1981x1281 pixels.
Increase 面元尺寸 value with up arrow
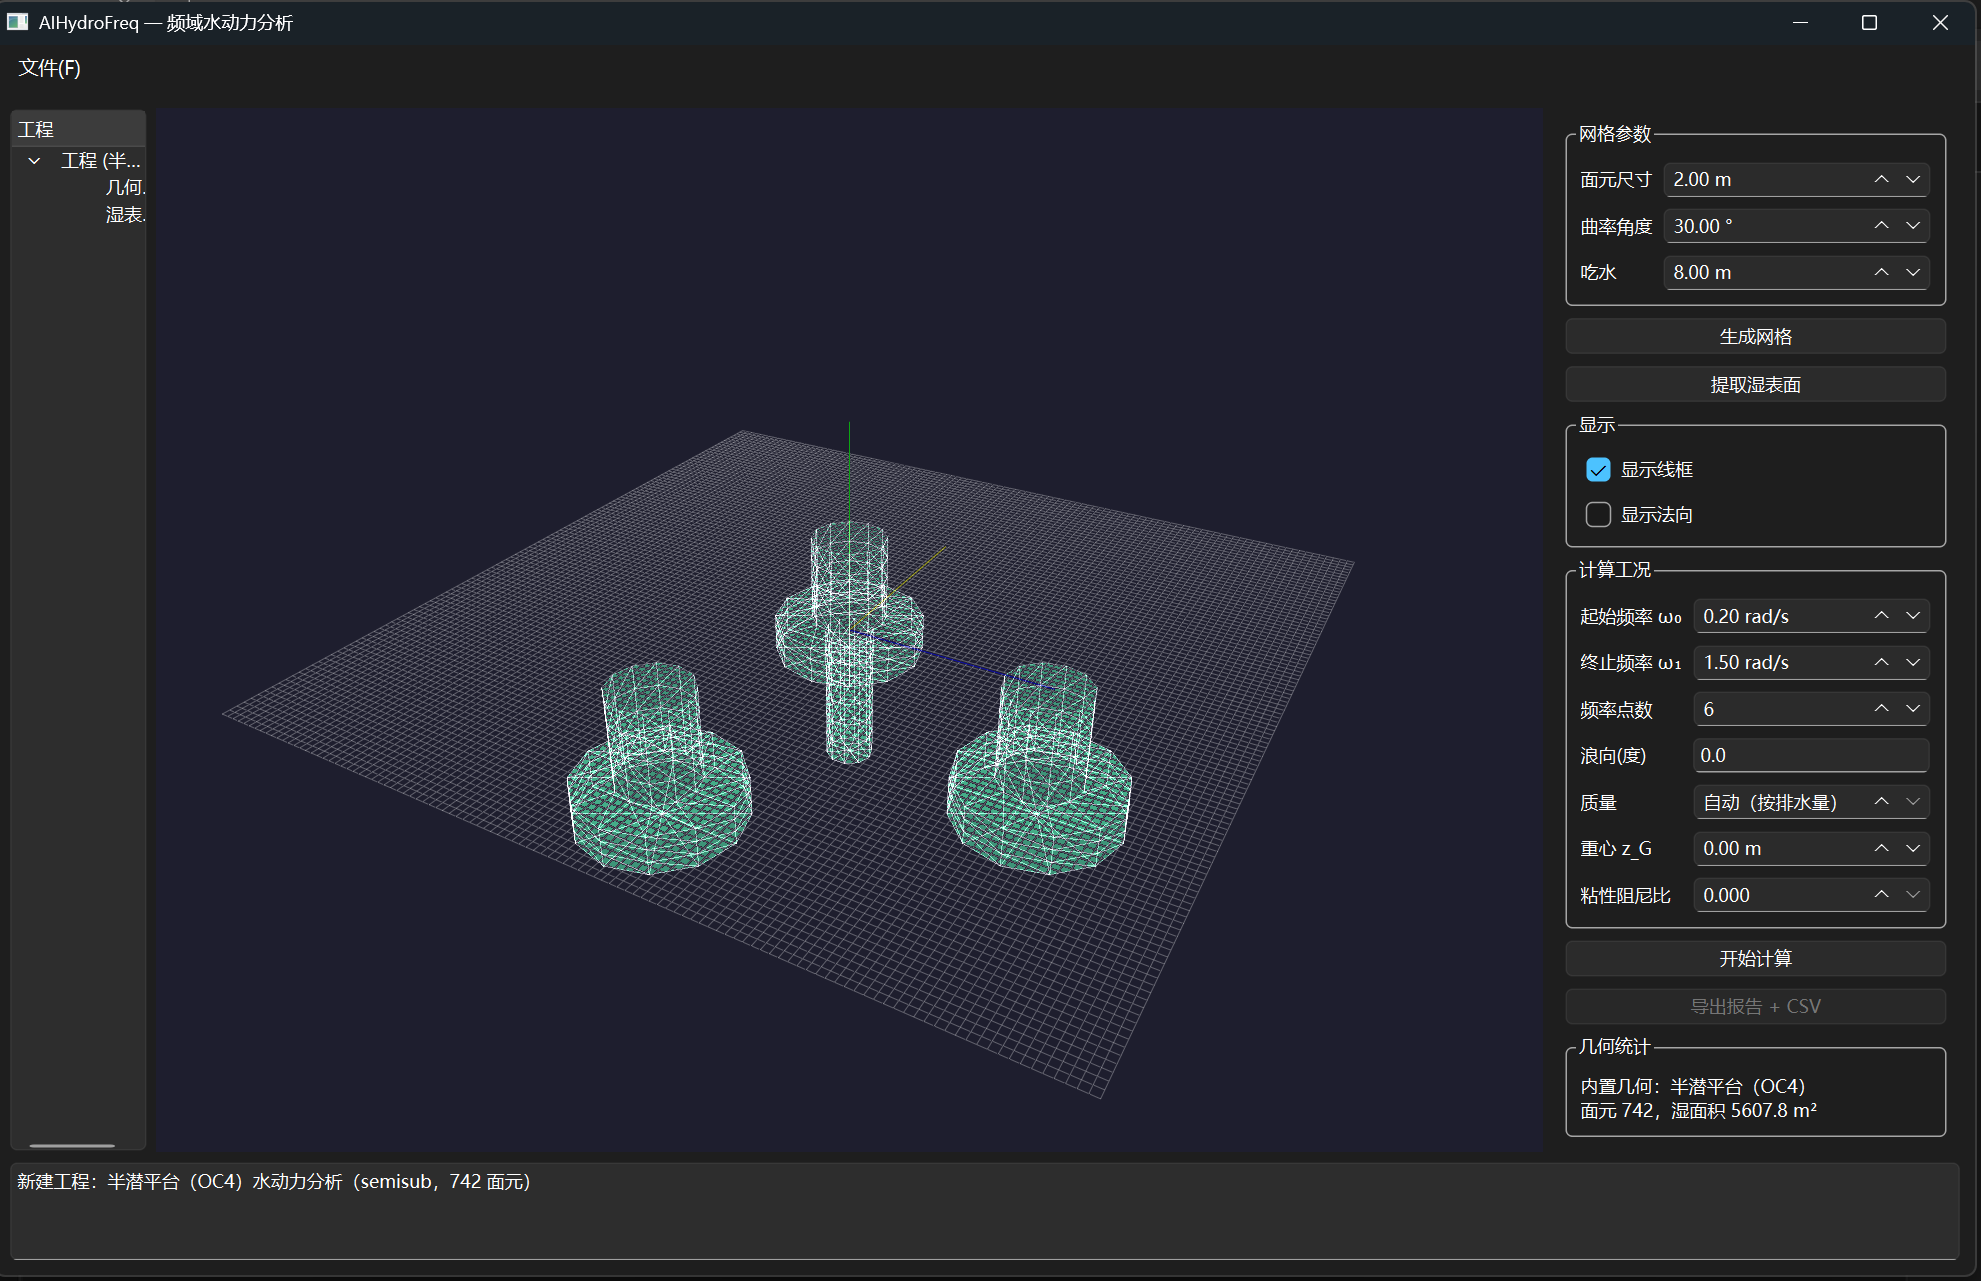pyautogui.click(x=1881, y=179)
